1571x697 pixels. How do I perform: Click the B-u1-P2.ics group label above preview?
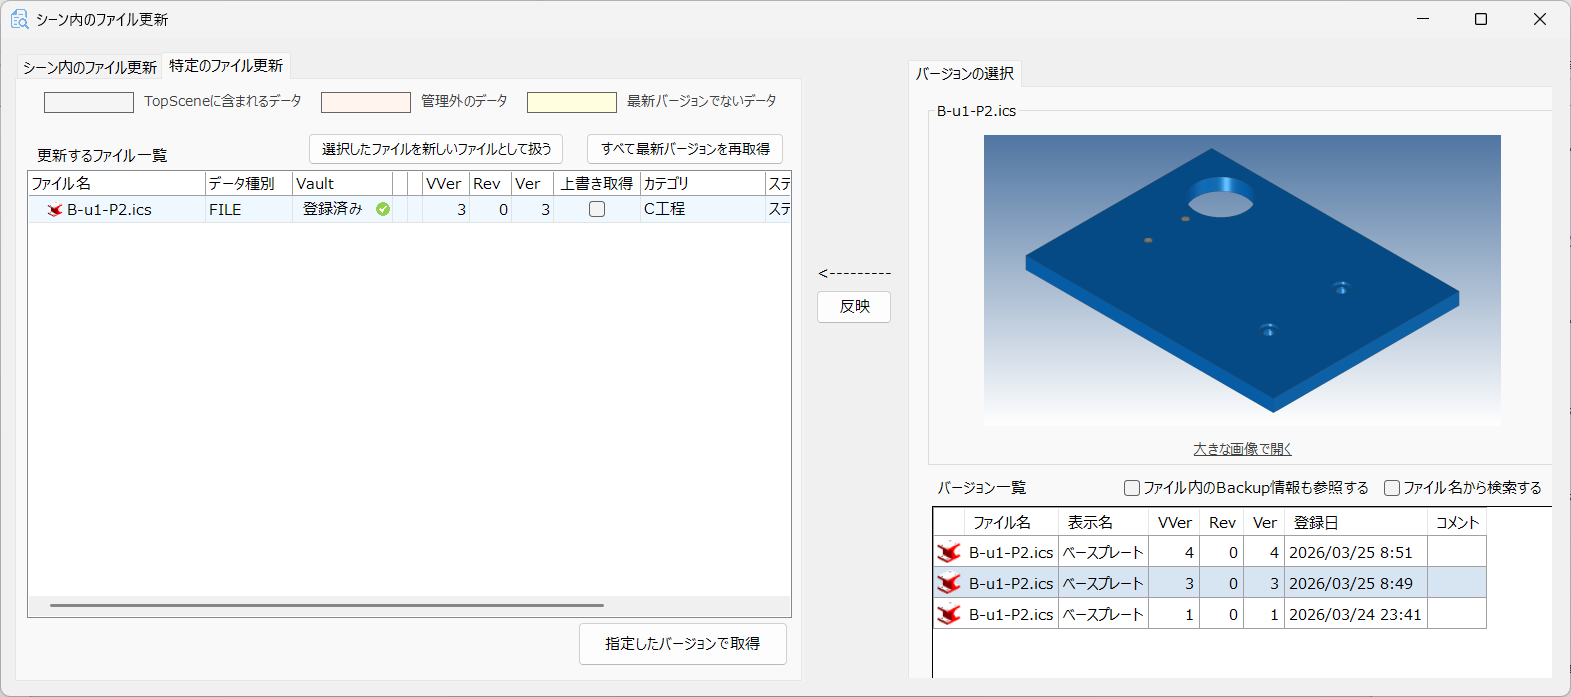(x=976, y=111)
